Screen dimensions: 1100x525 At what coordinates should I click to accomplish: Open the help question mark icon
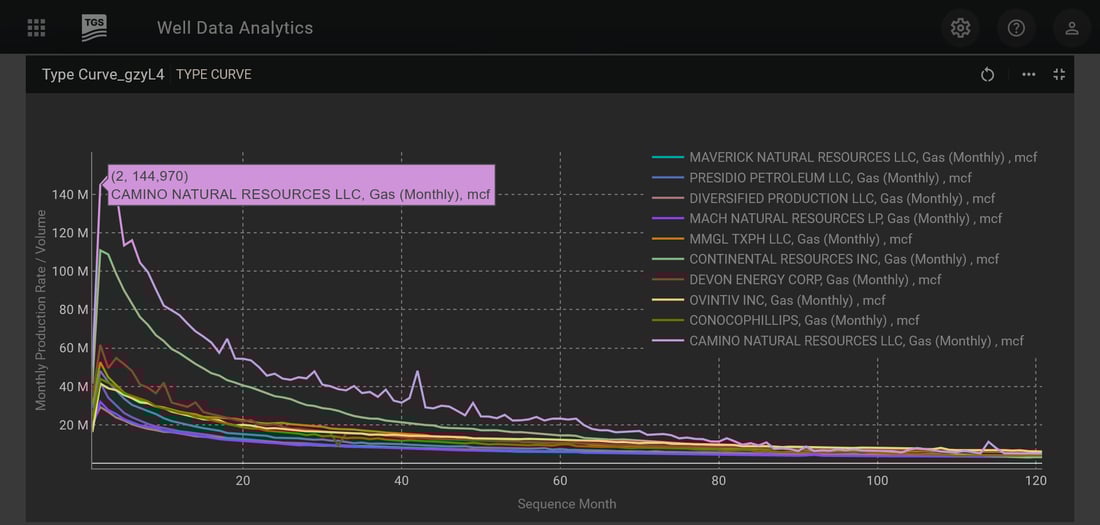coord(1016,28)
